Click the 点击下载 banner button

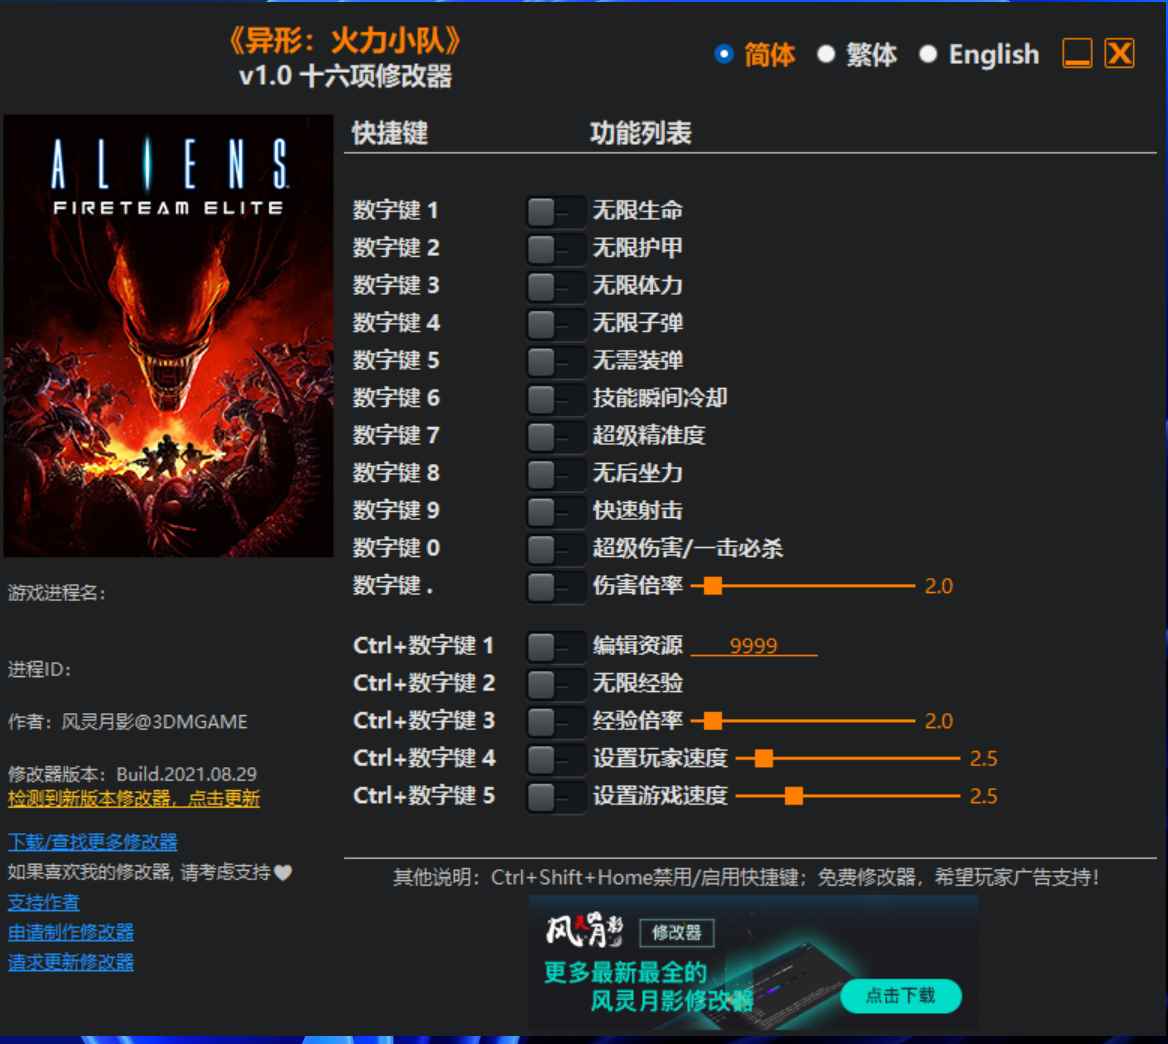click(900, 995)
